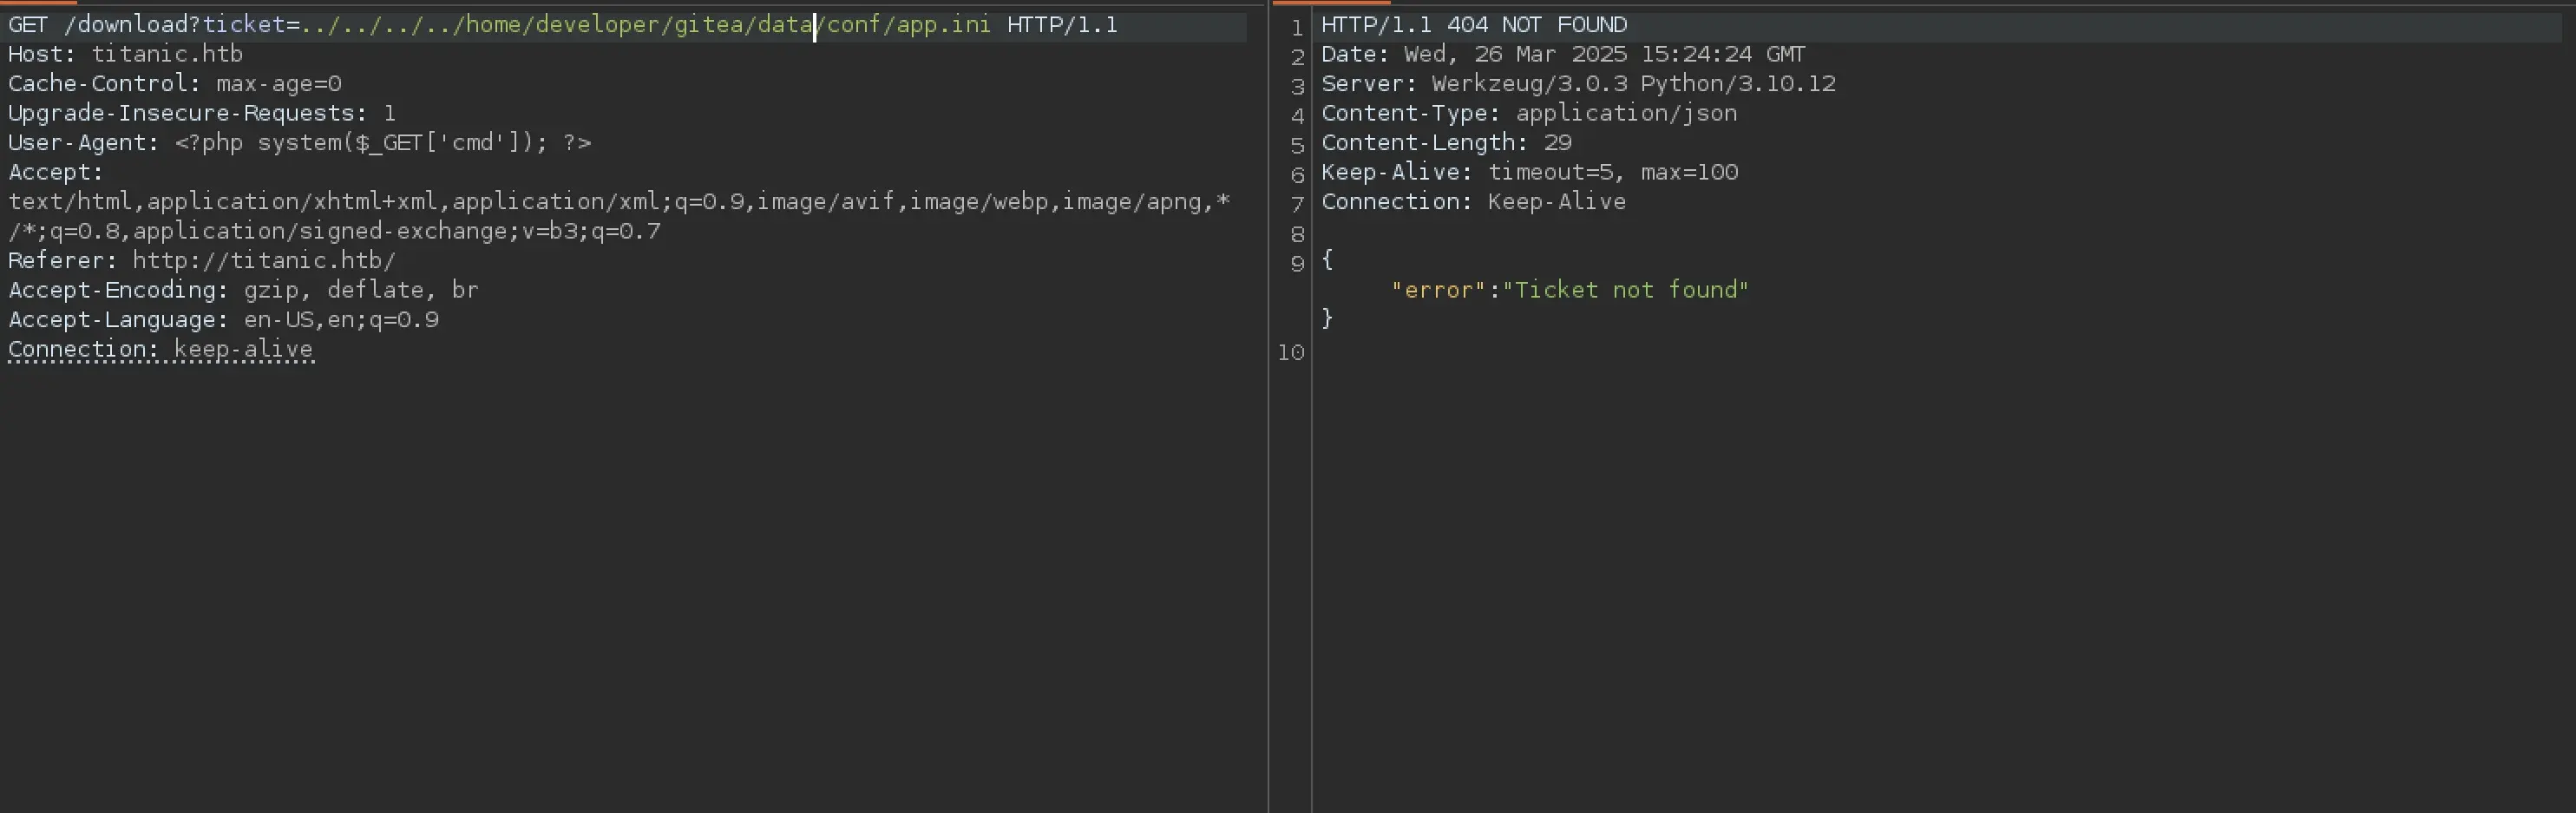Click the text/html,application/xhtml+xml accept value line

point(619,202)
